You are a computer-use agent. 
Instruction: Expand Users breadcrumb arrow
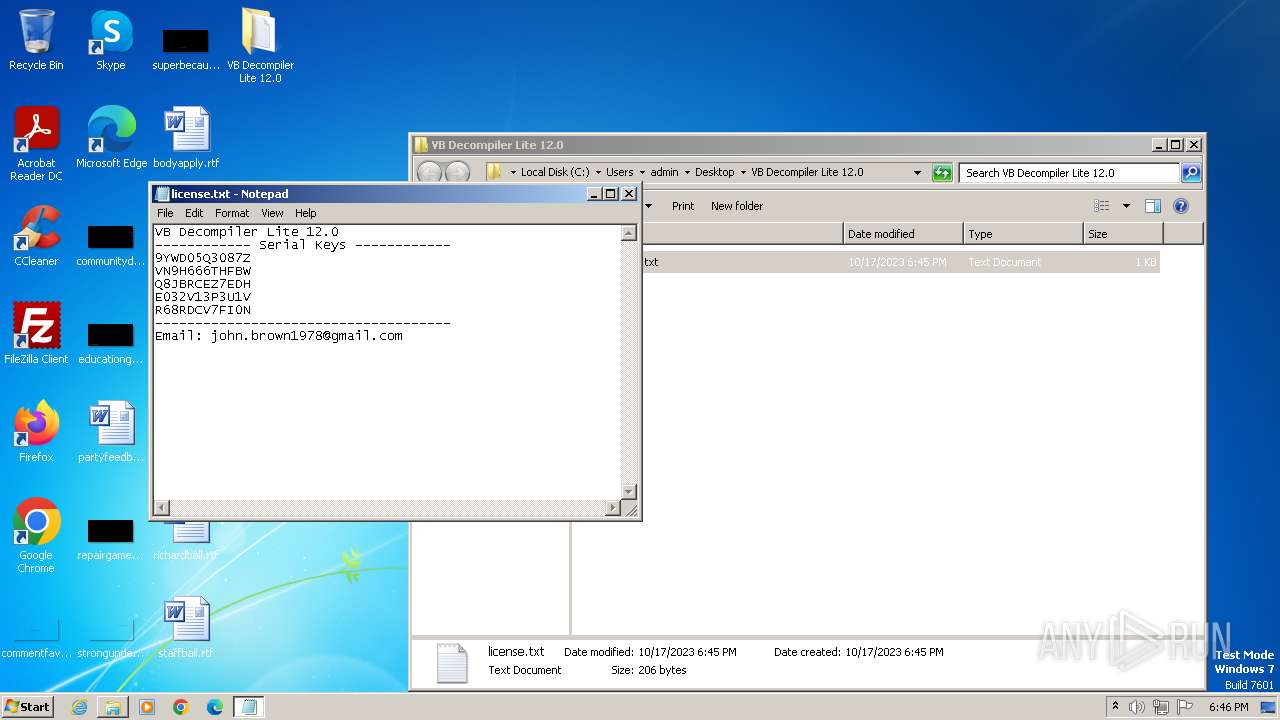point(642,173)
